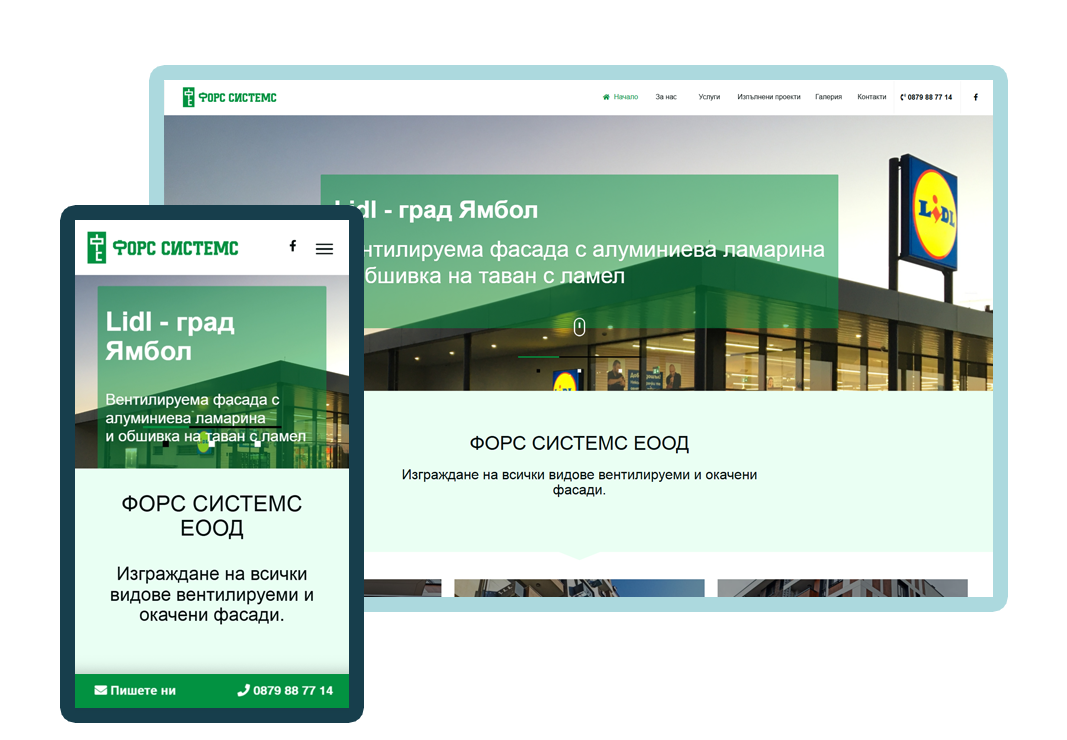Open Facebook icon in desktop header
Screen dimensions: 1067x740
(976, 97)
